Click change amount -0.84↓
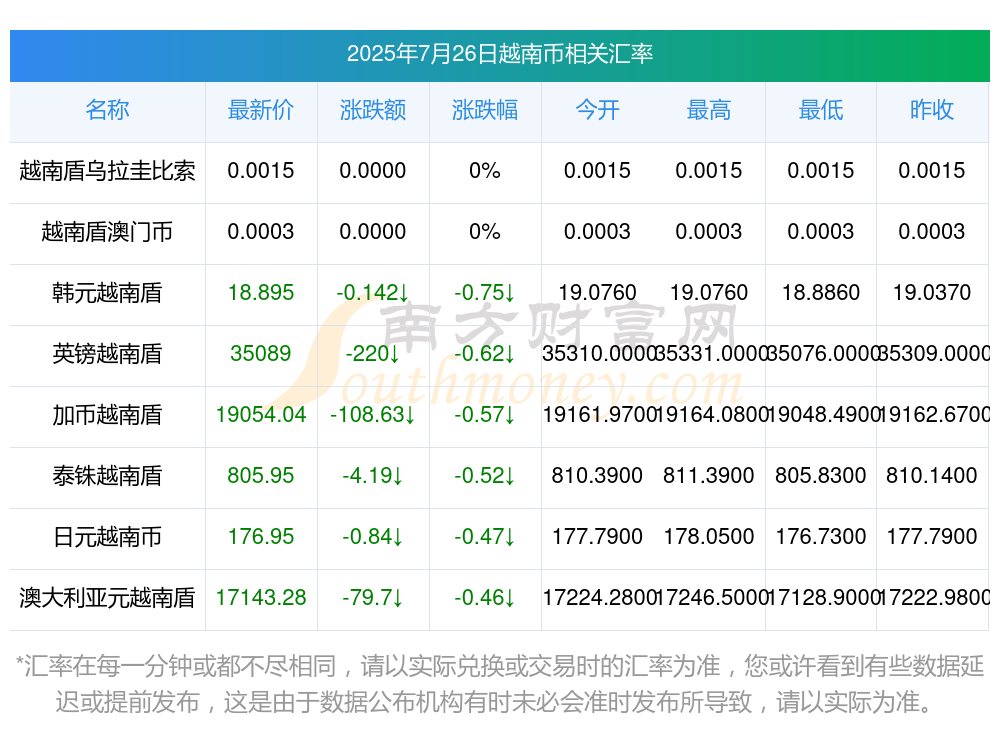 coord(372,537)
